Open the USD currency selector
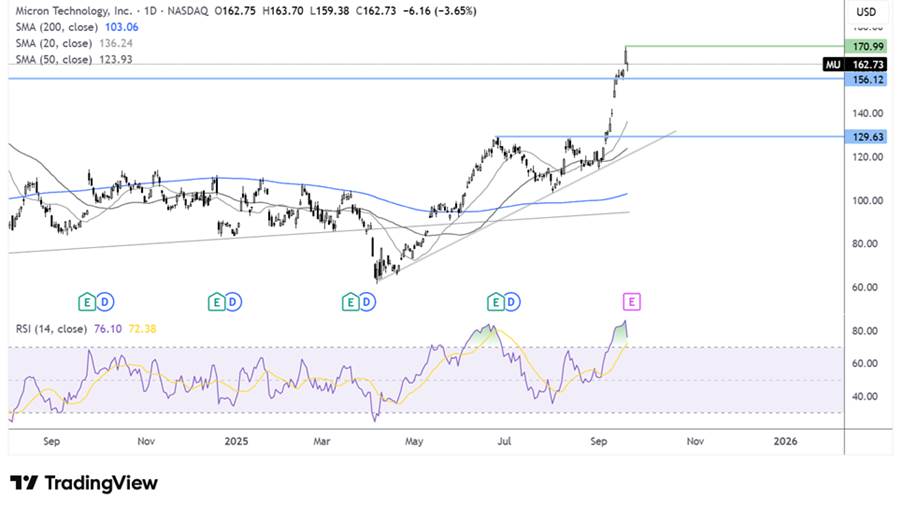The width and height of the screenshot is (902, 511). point(866,12)
